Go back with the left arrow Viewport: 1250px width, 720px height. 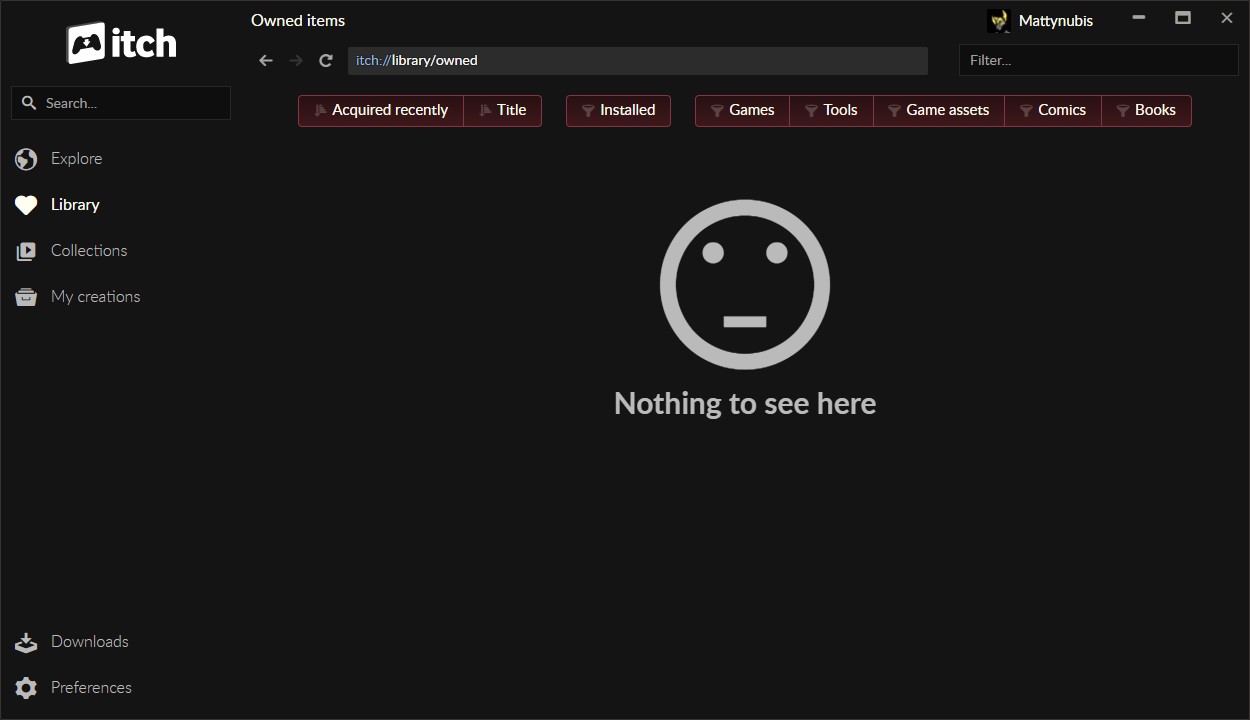[266, 60]
